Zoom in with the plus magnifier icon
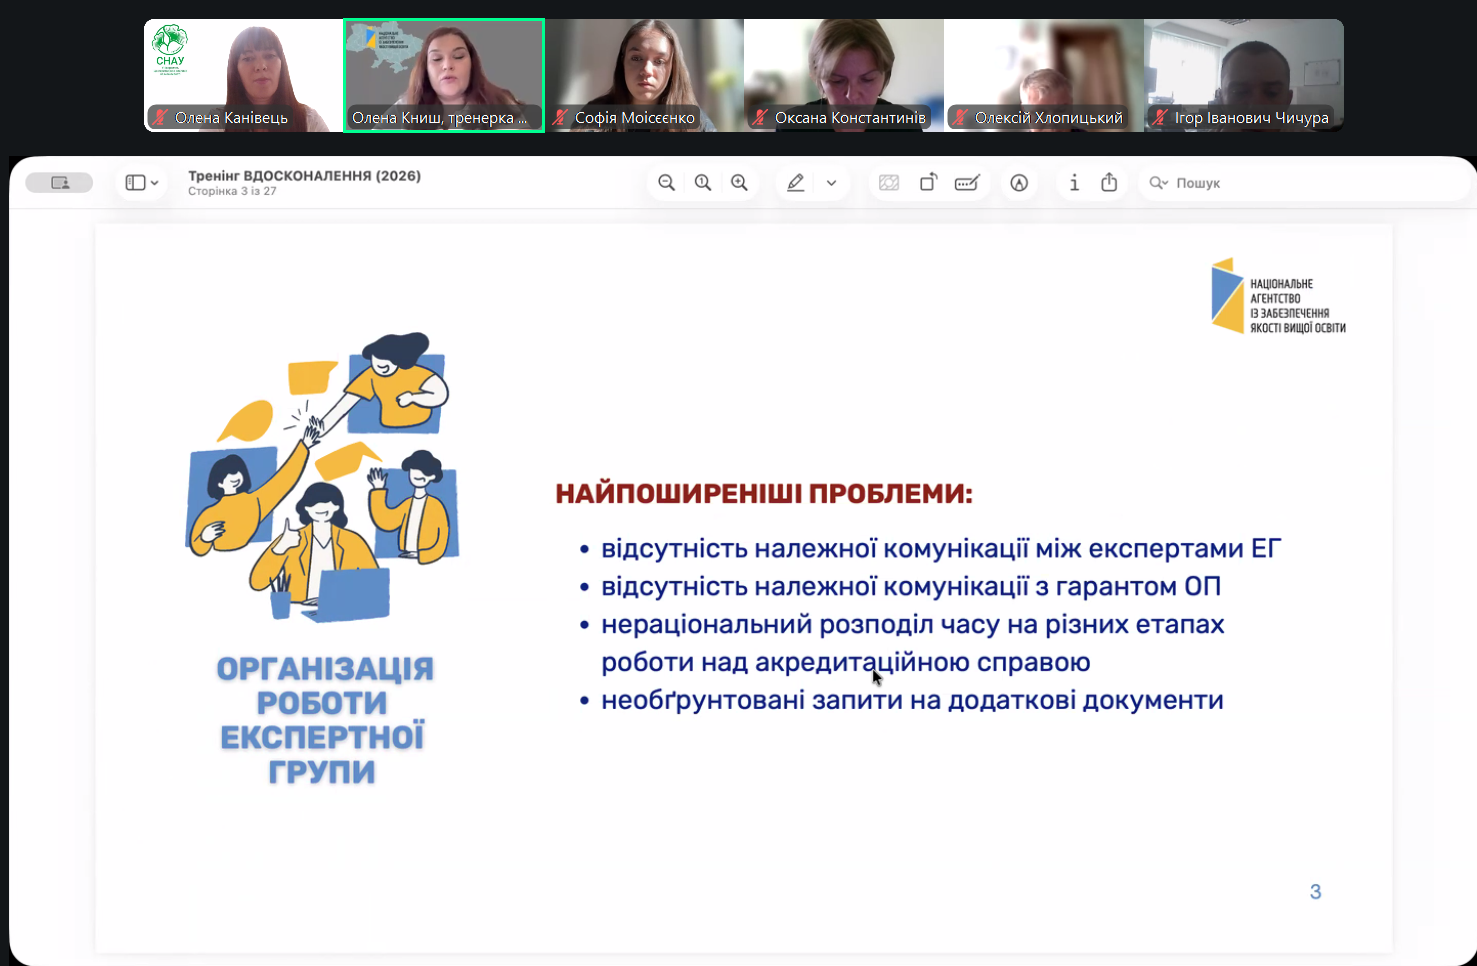Image resolution: width=1477 pixels, height=966 pixels. 739,183
